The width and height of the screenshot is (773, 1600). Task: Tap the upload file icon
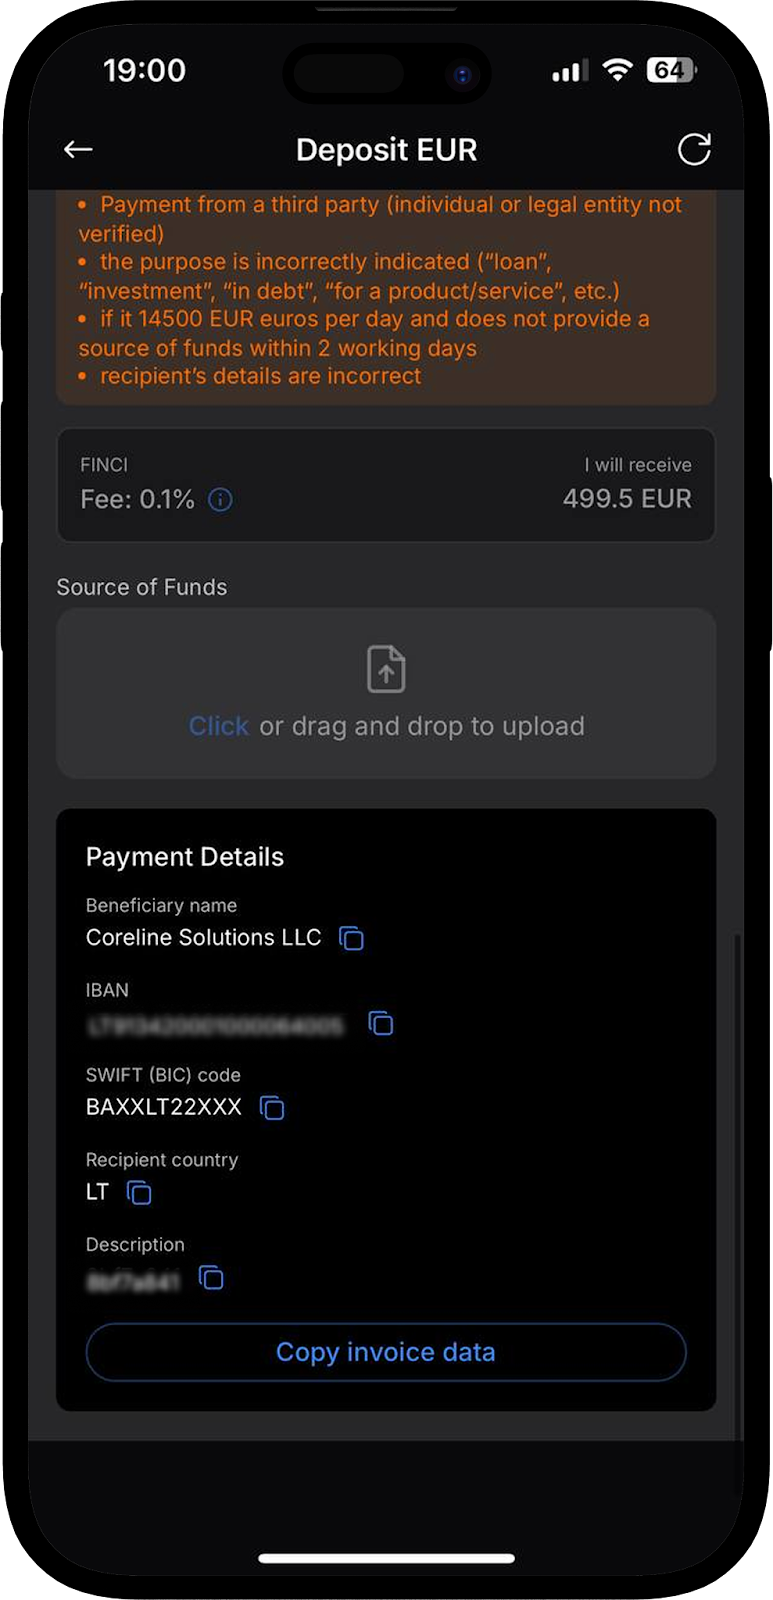[x=386, y=669]
